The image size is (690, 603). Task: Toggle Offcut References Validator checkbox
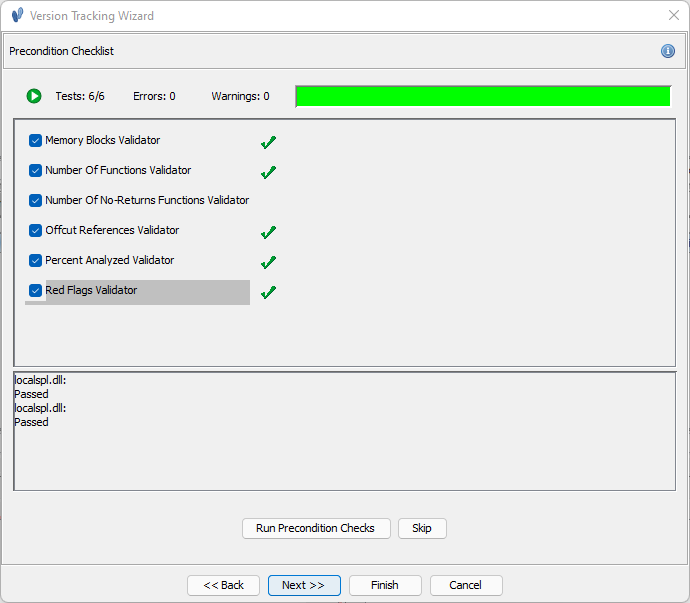pos(35,230)
